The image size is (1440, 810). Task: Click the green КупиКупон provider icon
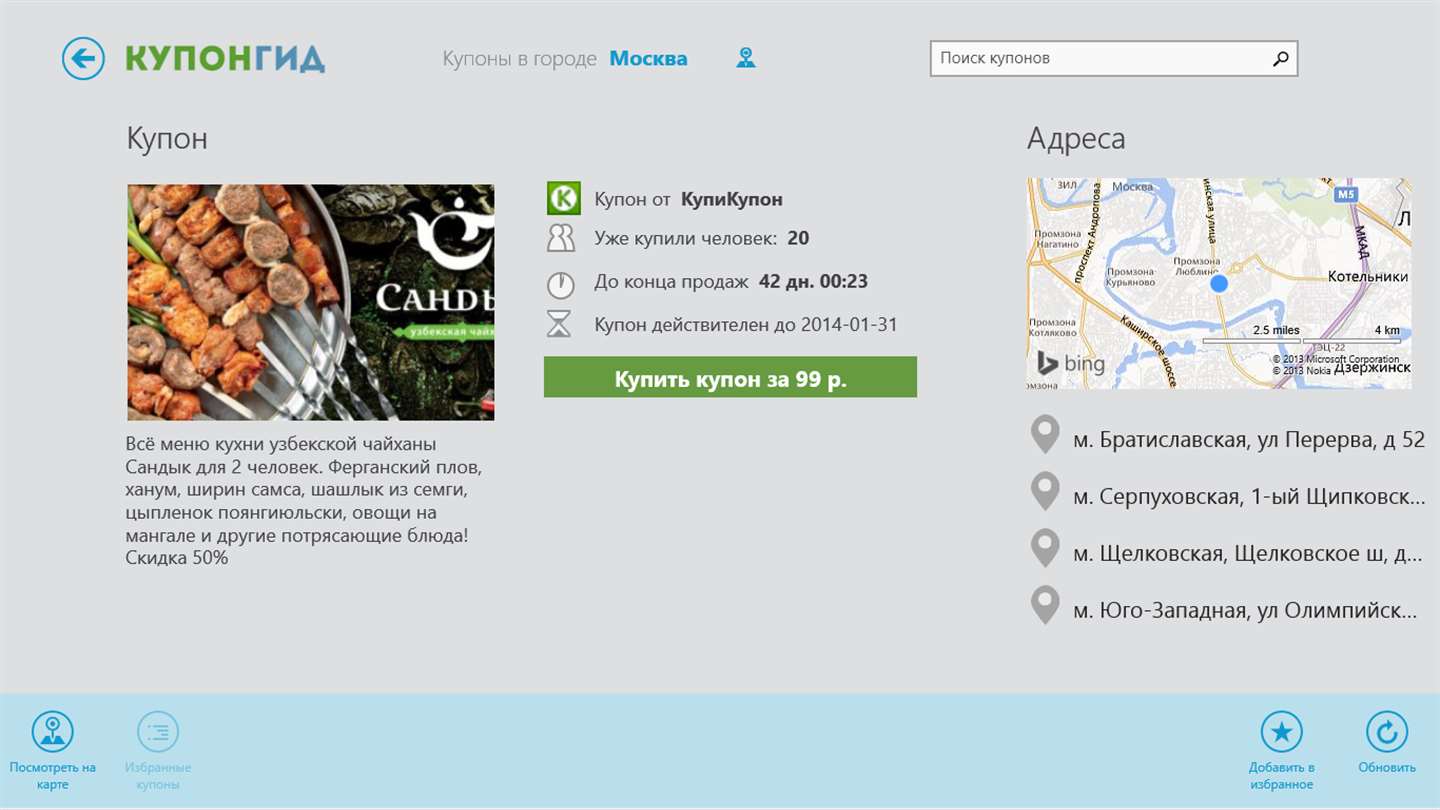tap(564, 198)
